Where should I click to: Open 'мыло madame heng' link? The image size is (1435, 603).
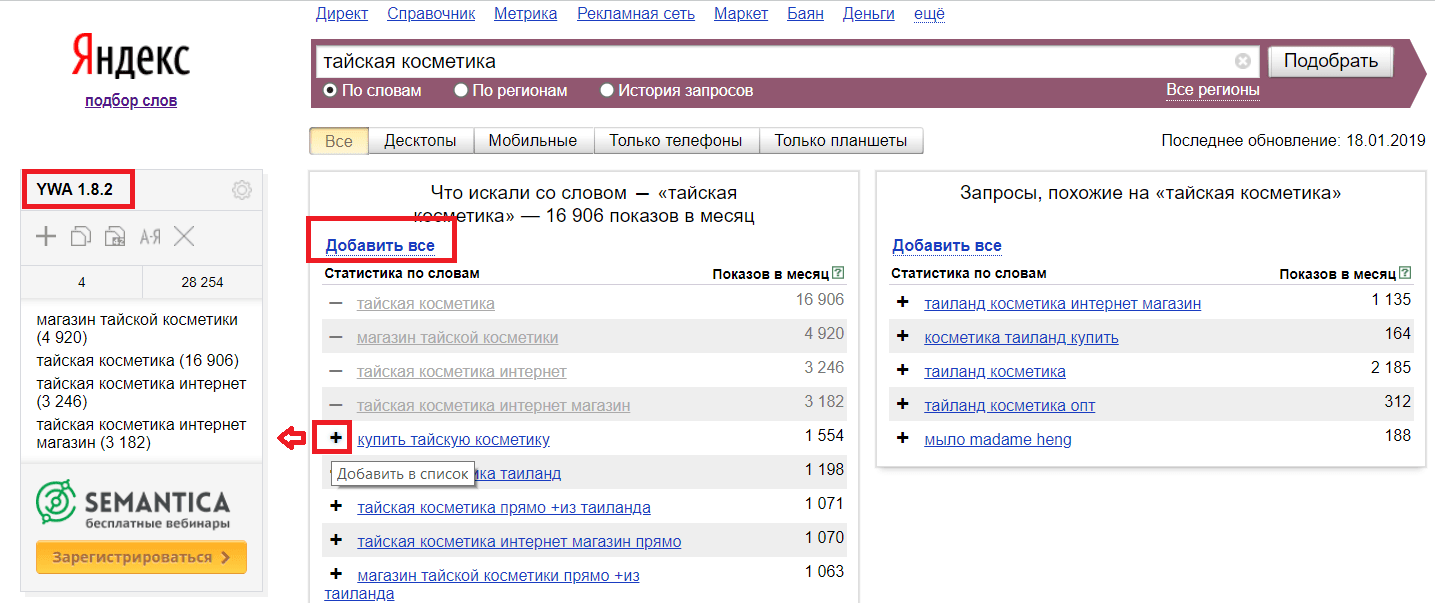pos(998,439)
